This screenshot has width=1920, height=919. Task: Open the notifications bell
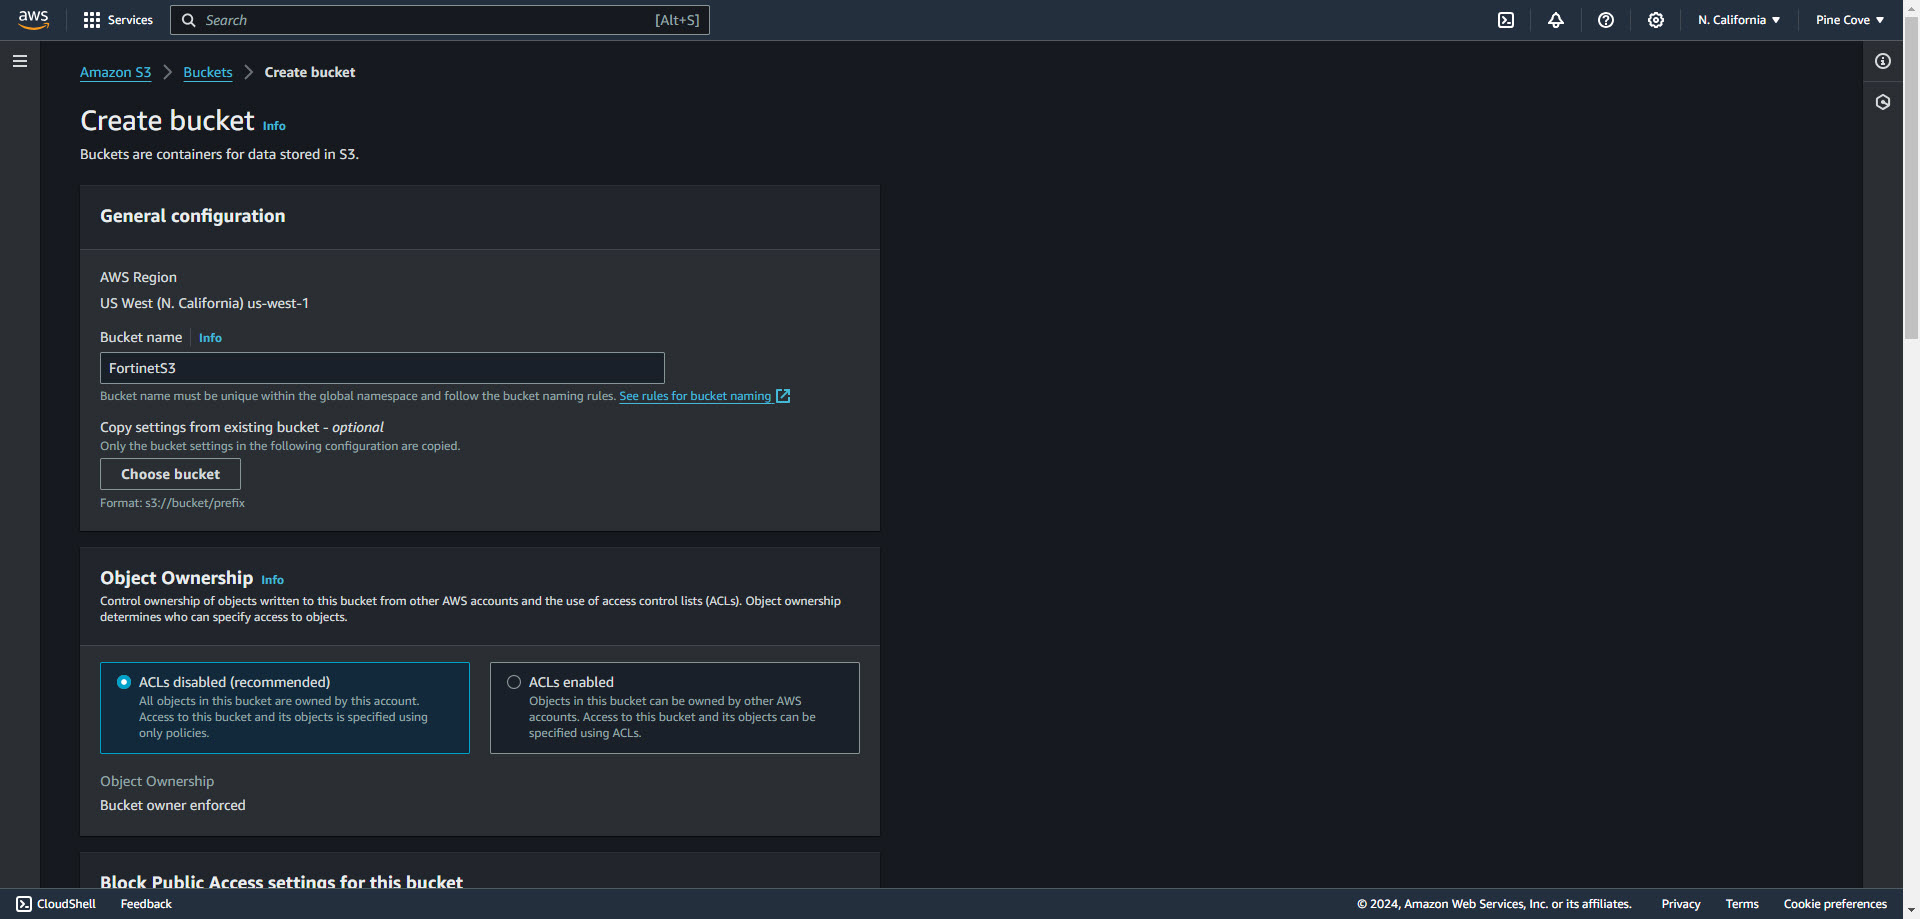1556,20
